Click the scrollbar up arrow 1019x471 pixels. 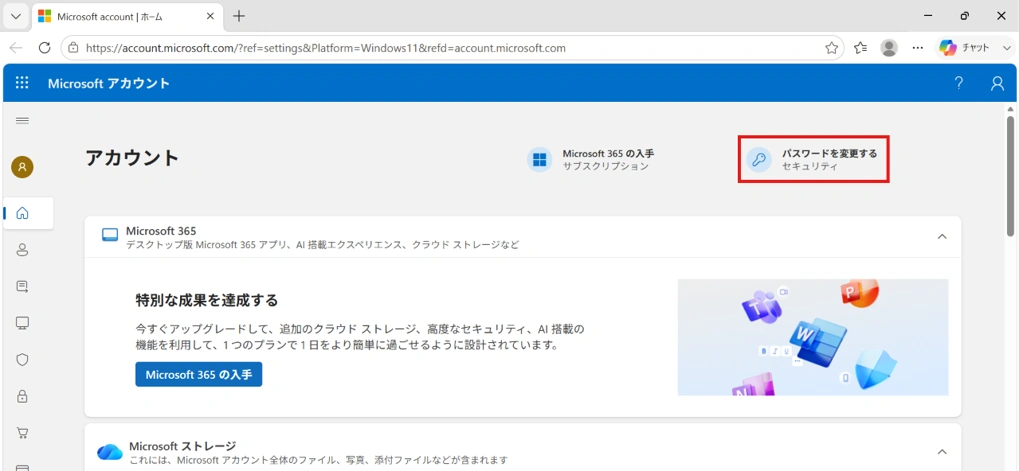1011,108
